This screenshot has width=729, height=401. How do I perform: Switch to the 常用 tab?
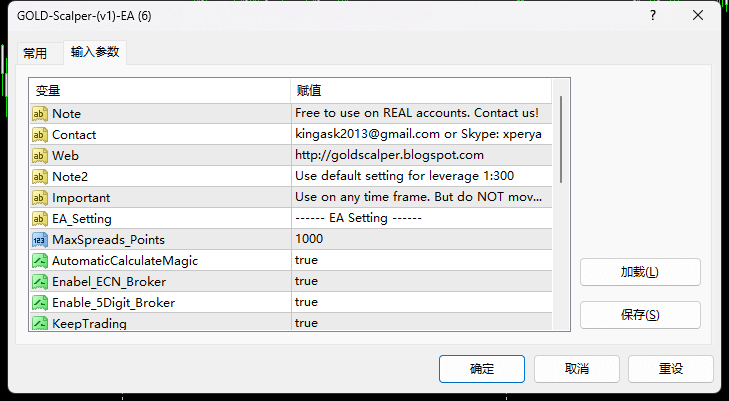35,53
